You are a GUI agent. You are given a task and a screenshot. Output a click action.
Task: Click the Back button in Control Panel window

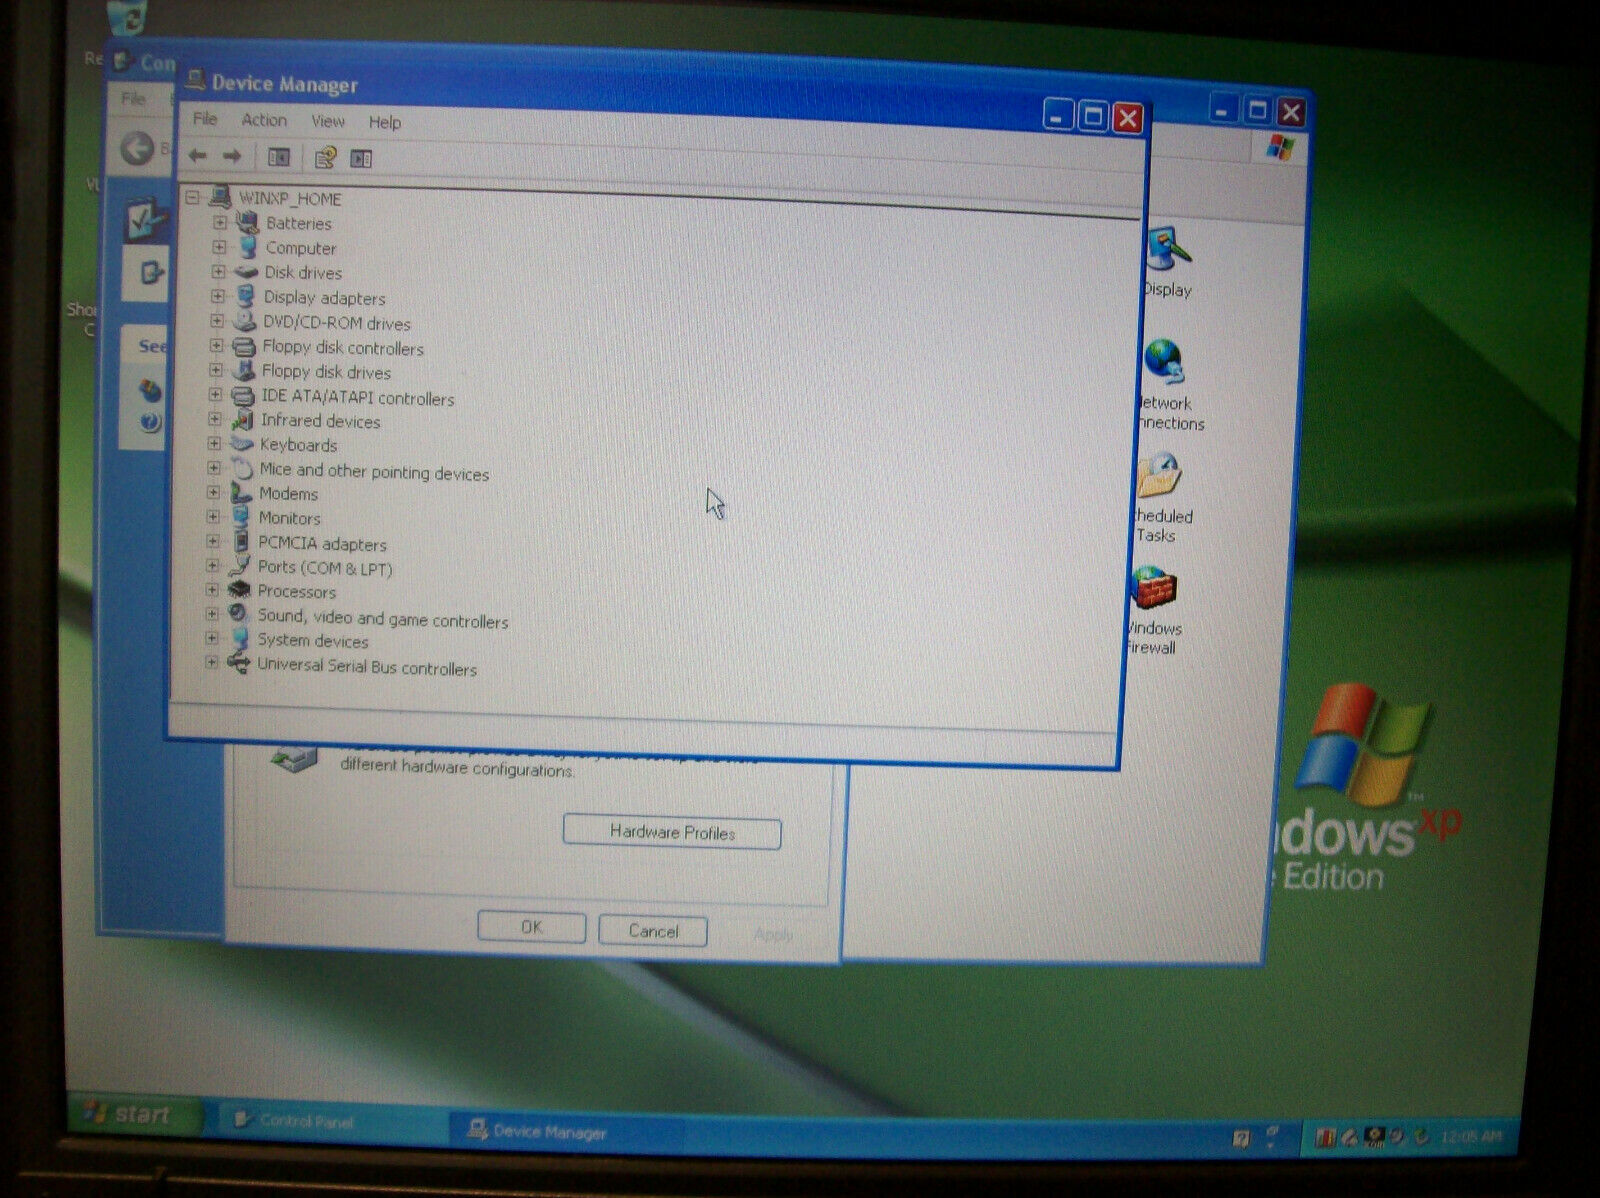pos(137,149)
